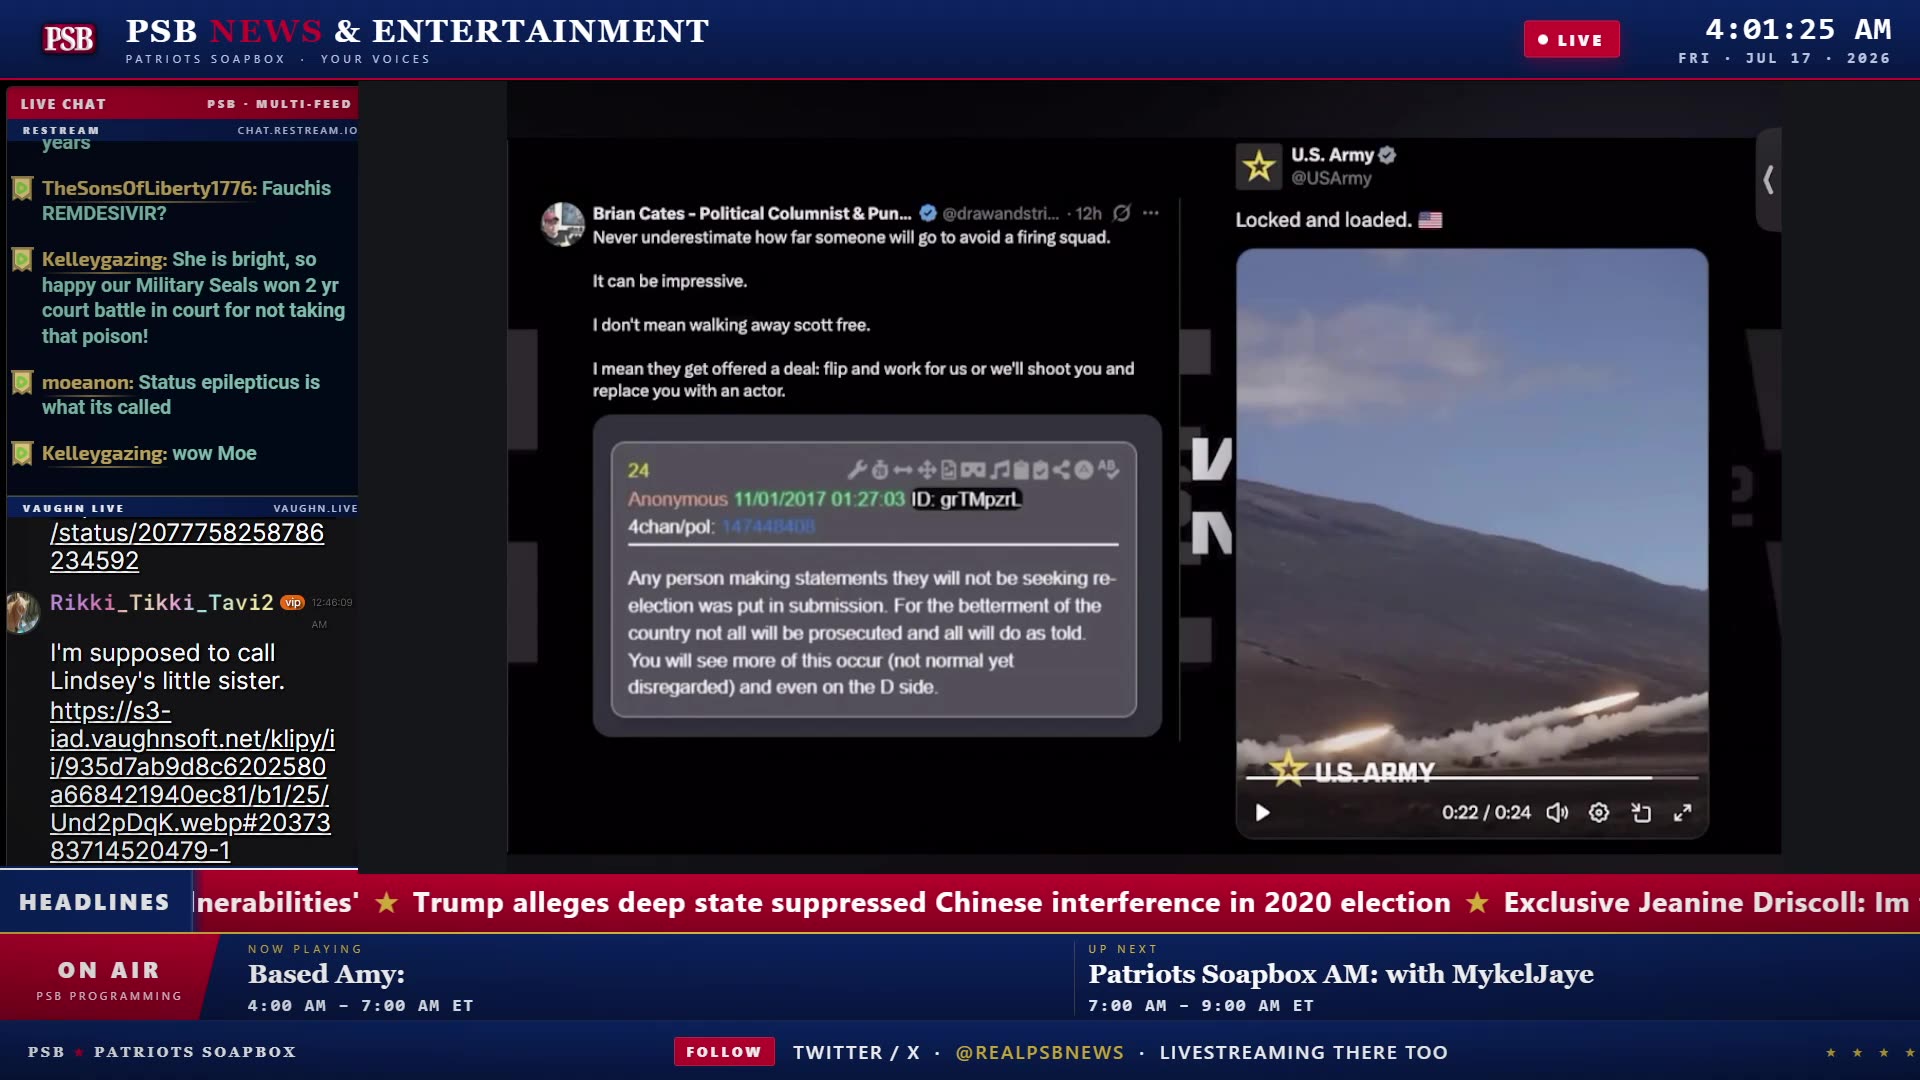Open the vaughnsoft.net klipy webp link
The image size is (1920, 1080).
pyautogui.click(x=192, y=780)
